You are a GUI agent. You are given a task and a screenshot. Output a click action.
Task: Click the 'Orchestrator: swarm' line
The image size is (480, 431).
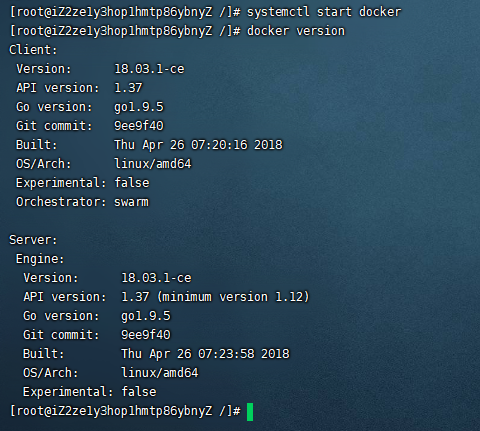(x=82, y=202)
